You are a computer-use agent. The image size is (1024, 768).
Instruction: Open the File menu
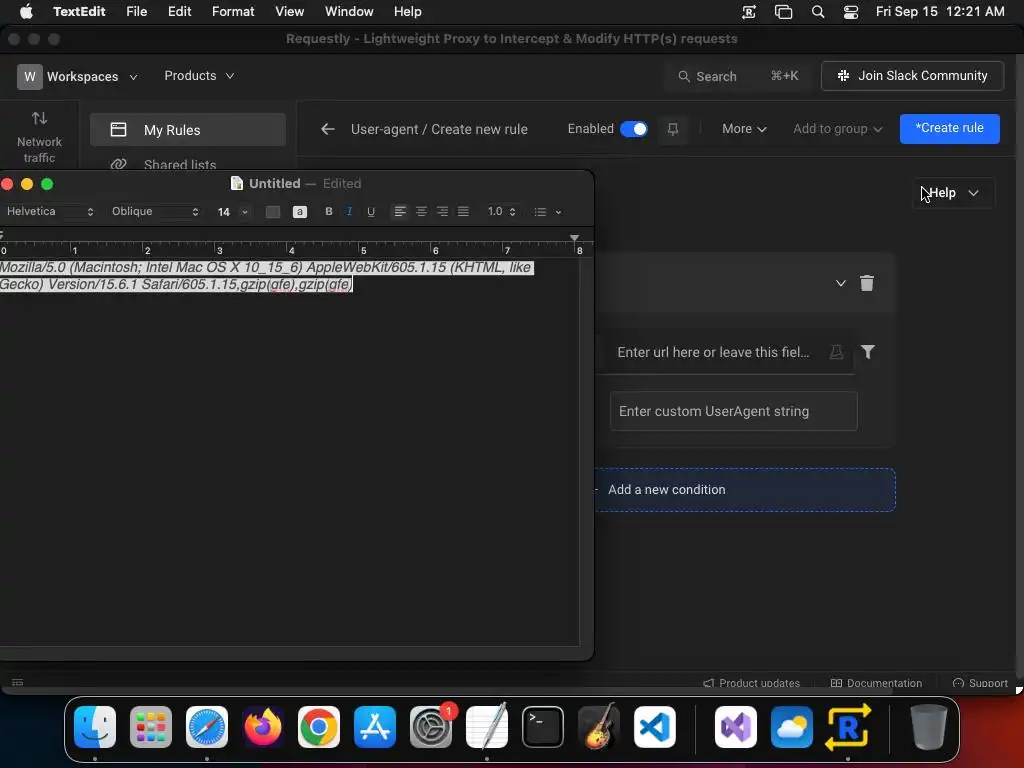[136, 12]
